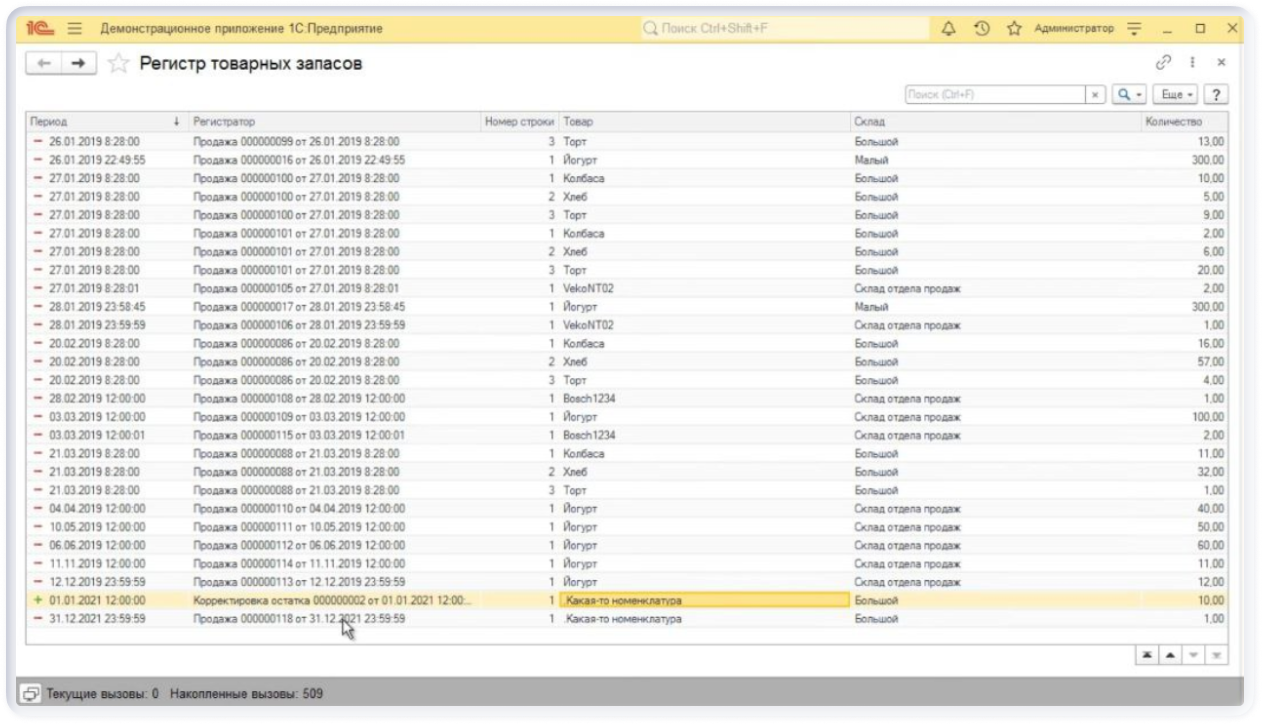Screen dimensions: 1262x724
Task: Select the Корректировка остатка 000000002 row
Action: click(x=330, y=600)
